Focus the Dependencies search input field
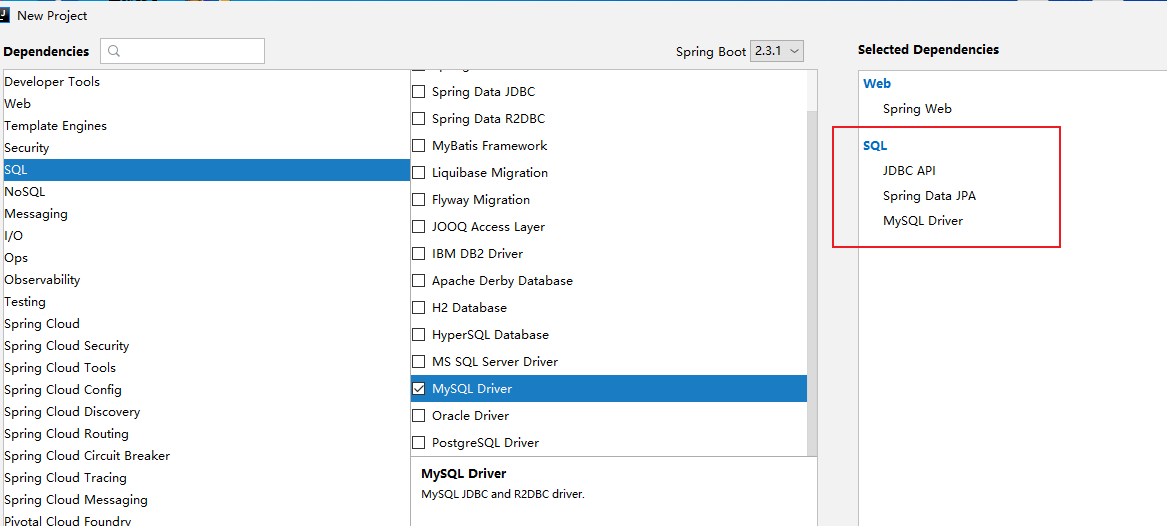Viewport: 1167px width, 526px height. coord(182,51)
